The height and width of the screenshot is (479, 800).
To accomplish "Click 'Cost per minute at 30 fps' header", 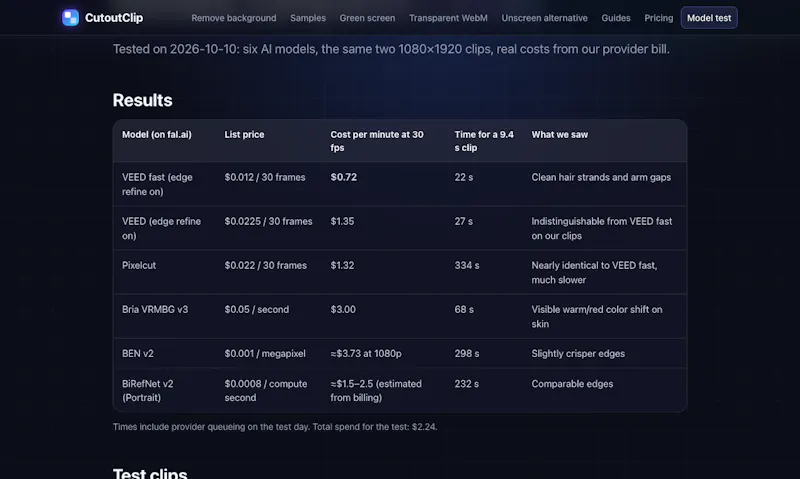I will pyautogui.click(x=377, y=141).
